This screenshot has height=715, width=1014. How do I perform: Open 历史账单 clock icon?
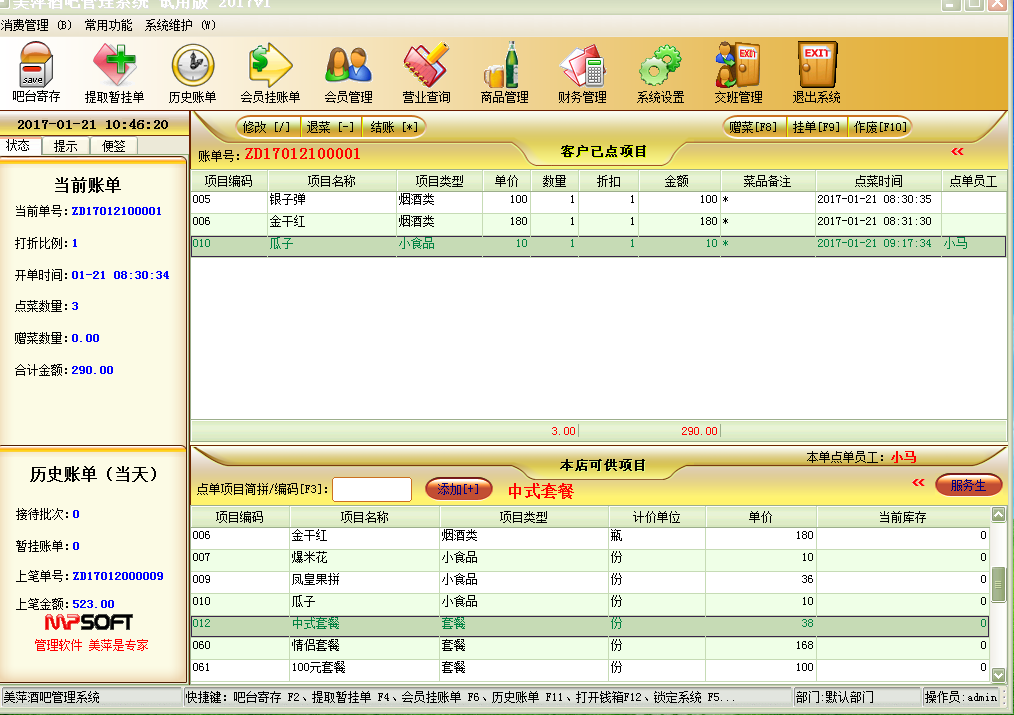pos(192,72)
